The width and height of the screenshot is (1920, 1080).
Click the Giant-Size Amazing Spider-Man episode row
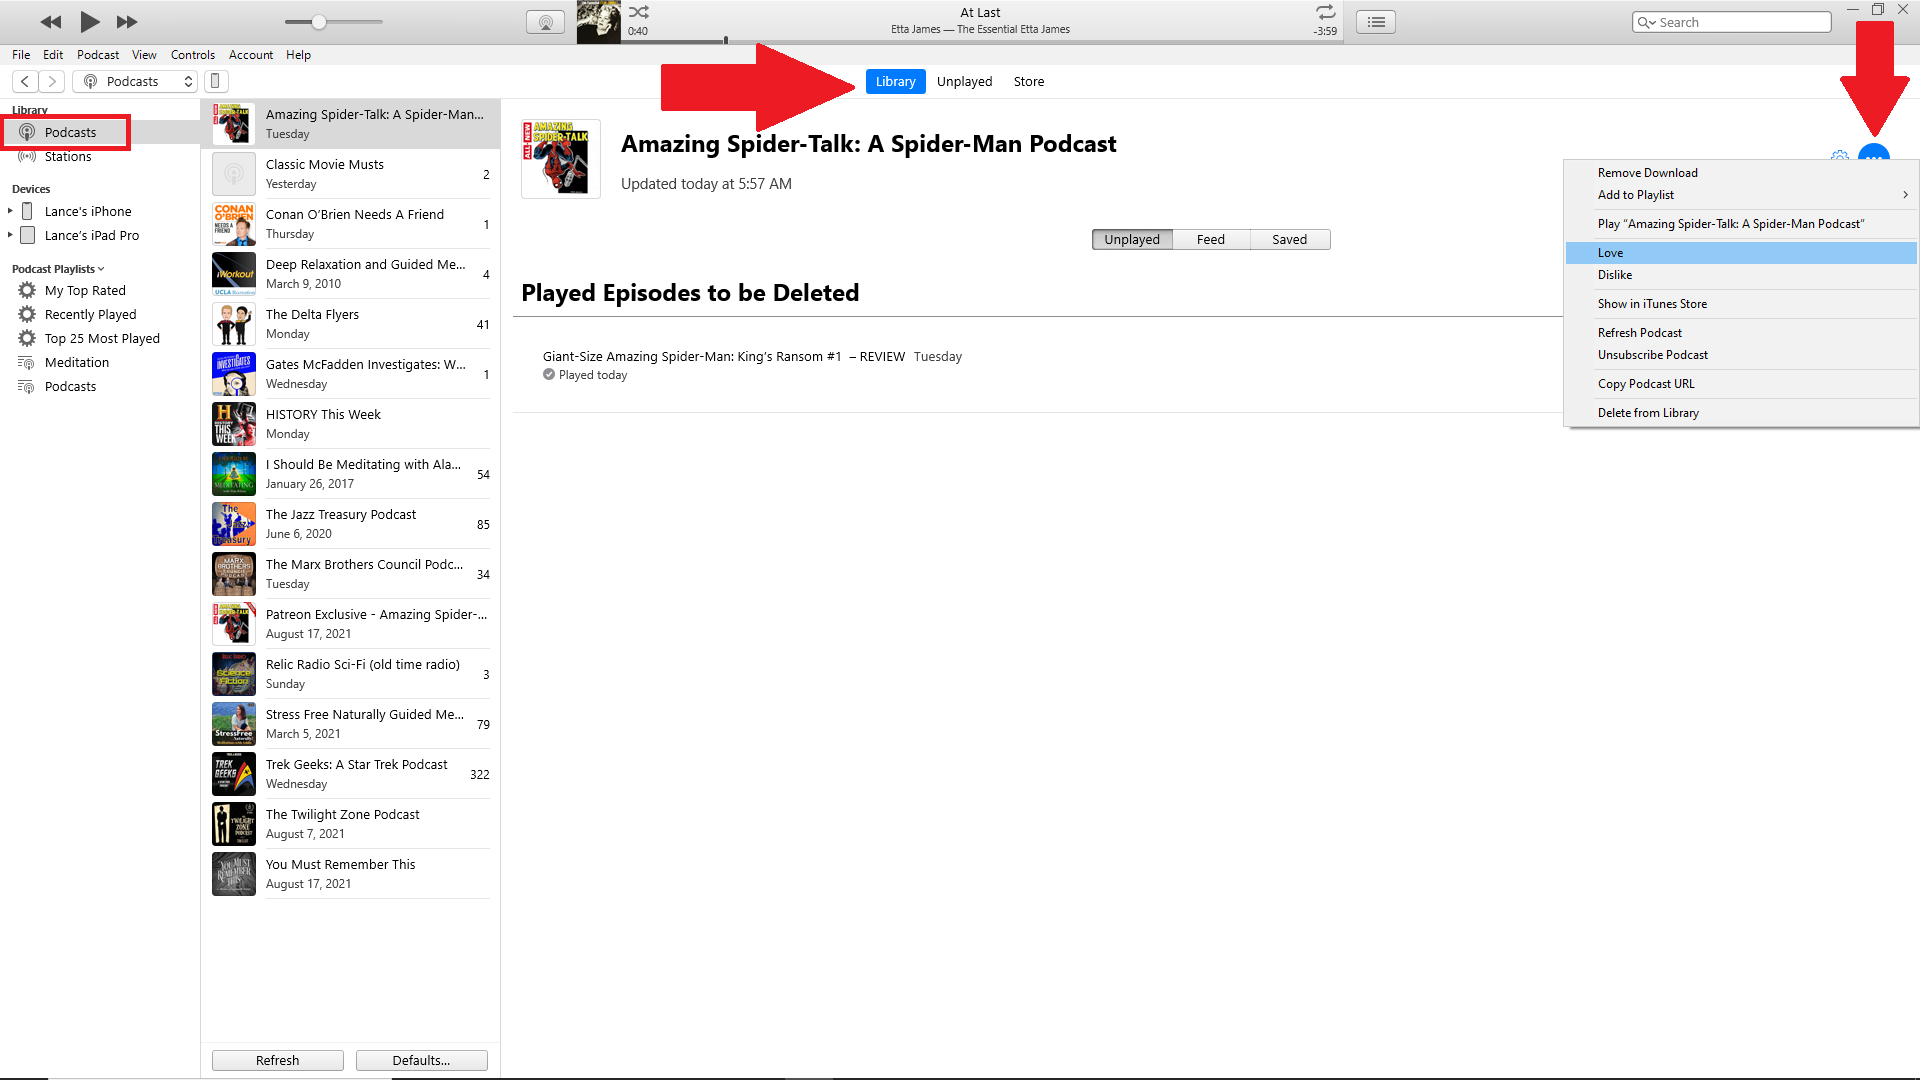pyautogui.click(x=1037, y=365)
